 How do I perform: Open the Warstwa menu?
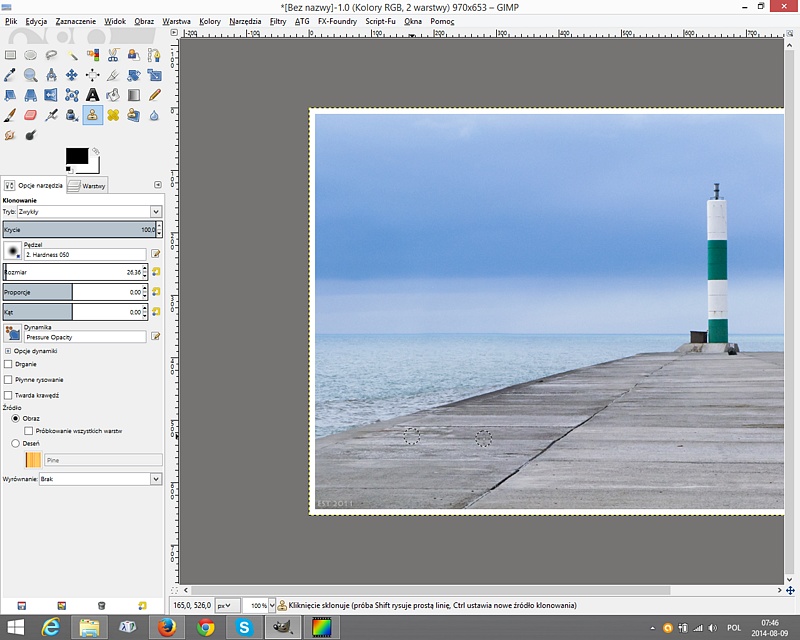177,21
